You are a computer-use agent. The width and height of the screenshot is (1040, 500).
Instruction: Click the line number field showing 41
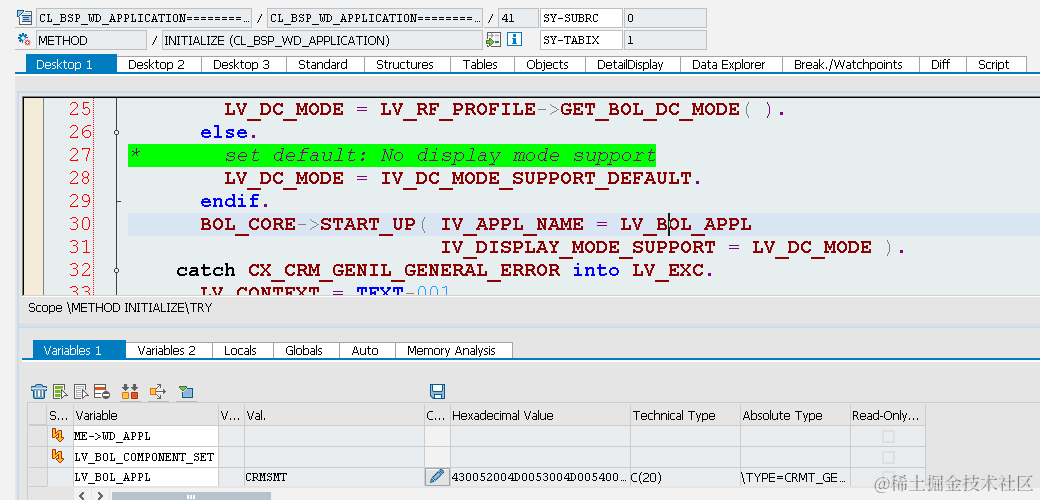[518, 18]
